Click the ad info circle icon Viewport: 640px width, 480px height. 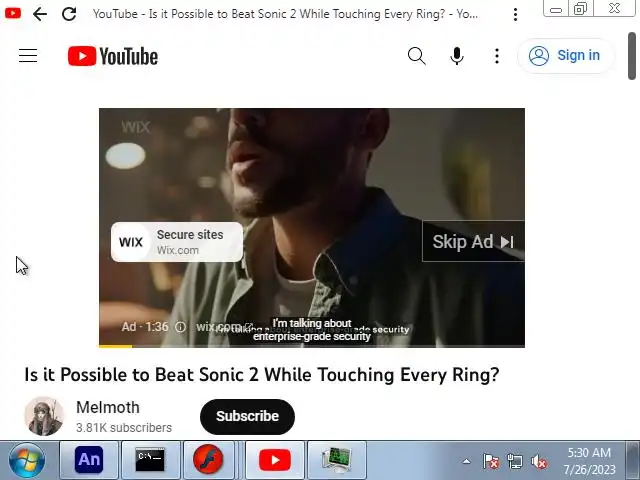coord(180,327)
